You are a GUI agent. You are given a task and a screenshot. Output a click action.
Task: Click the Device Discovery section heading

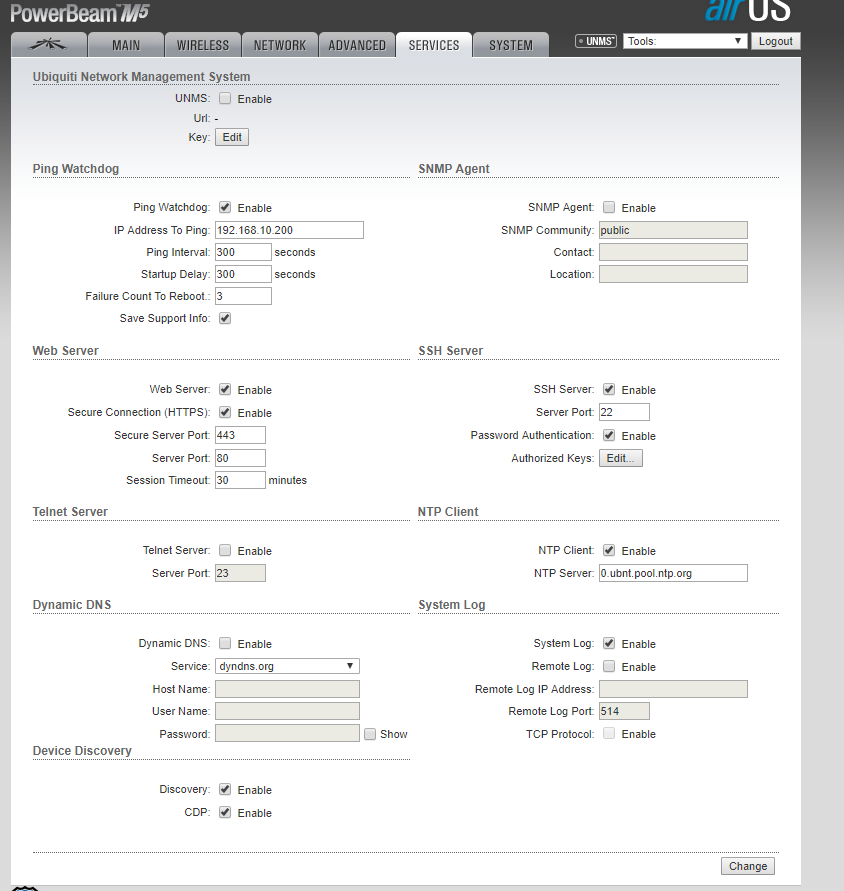click(82, 751)
